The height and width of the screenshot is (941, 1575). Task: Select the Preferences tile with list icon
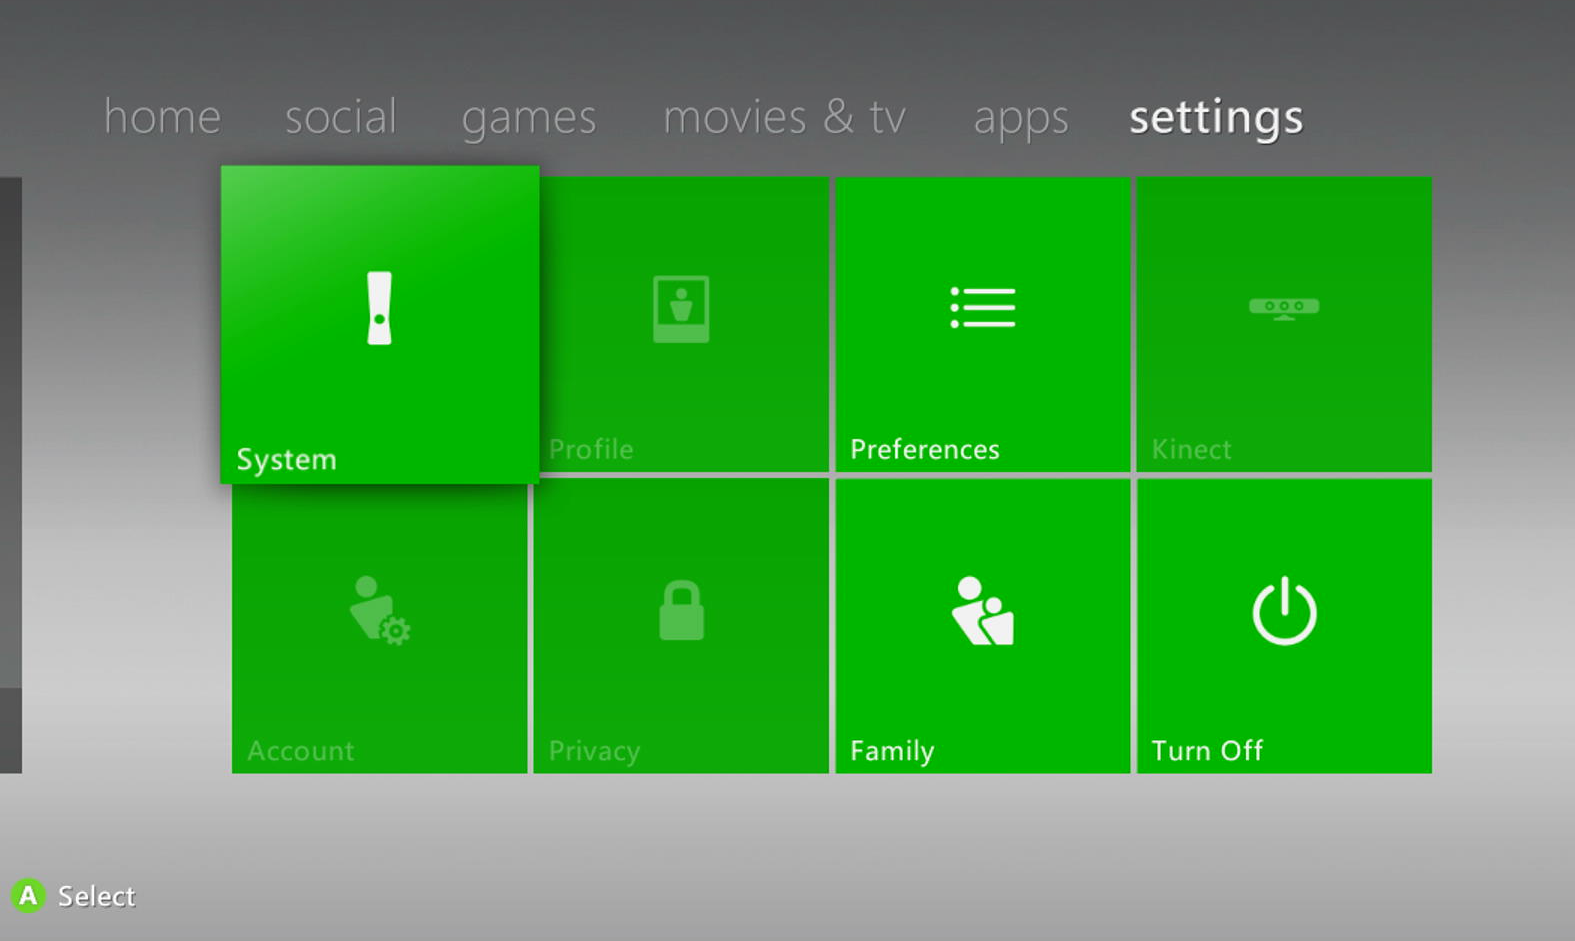[983, 324]
